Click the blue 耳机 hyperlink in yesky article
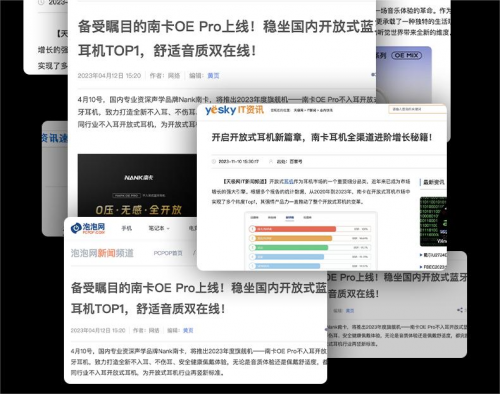The height and width of the screenshot is (394, 500). pos(289,181)
